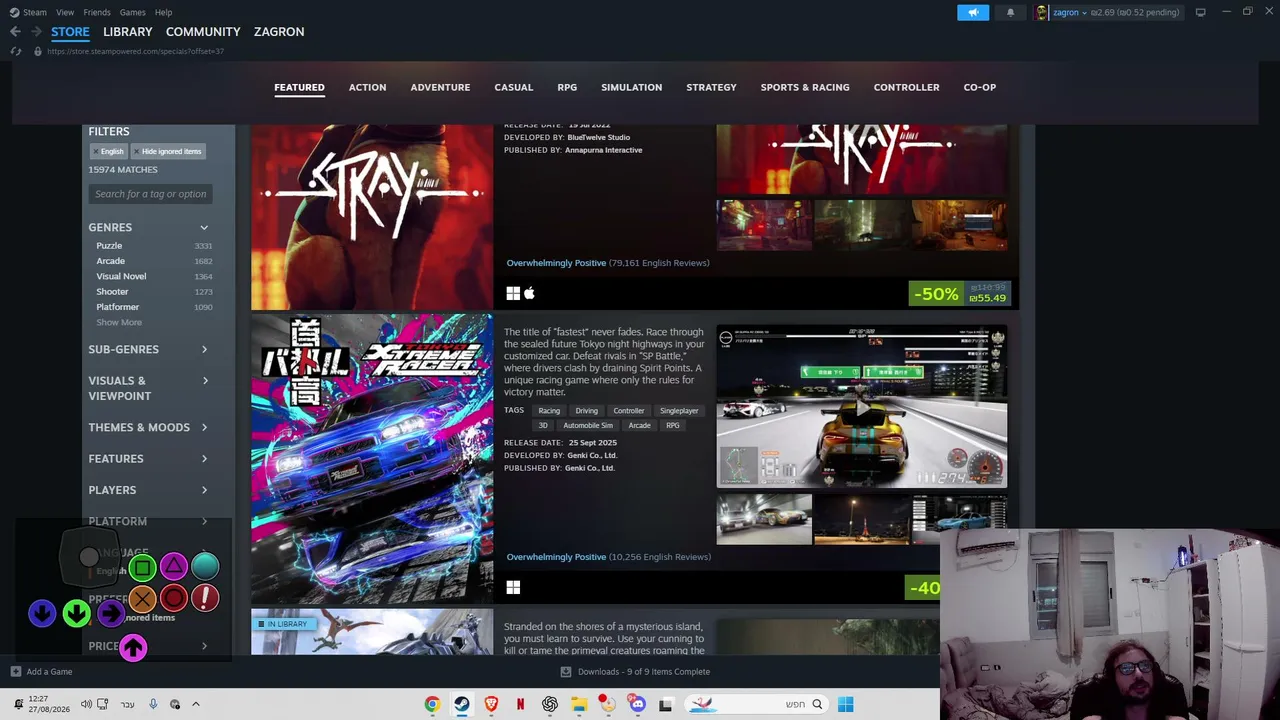Viewport: 1280px width, 720px height.
Task: Click the page reload icon beside the URL
Action: tap(16, 51)
